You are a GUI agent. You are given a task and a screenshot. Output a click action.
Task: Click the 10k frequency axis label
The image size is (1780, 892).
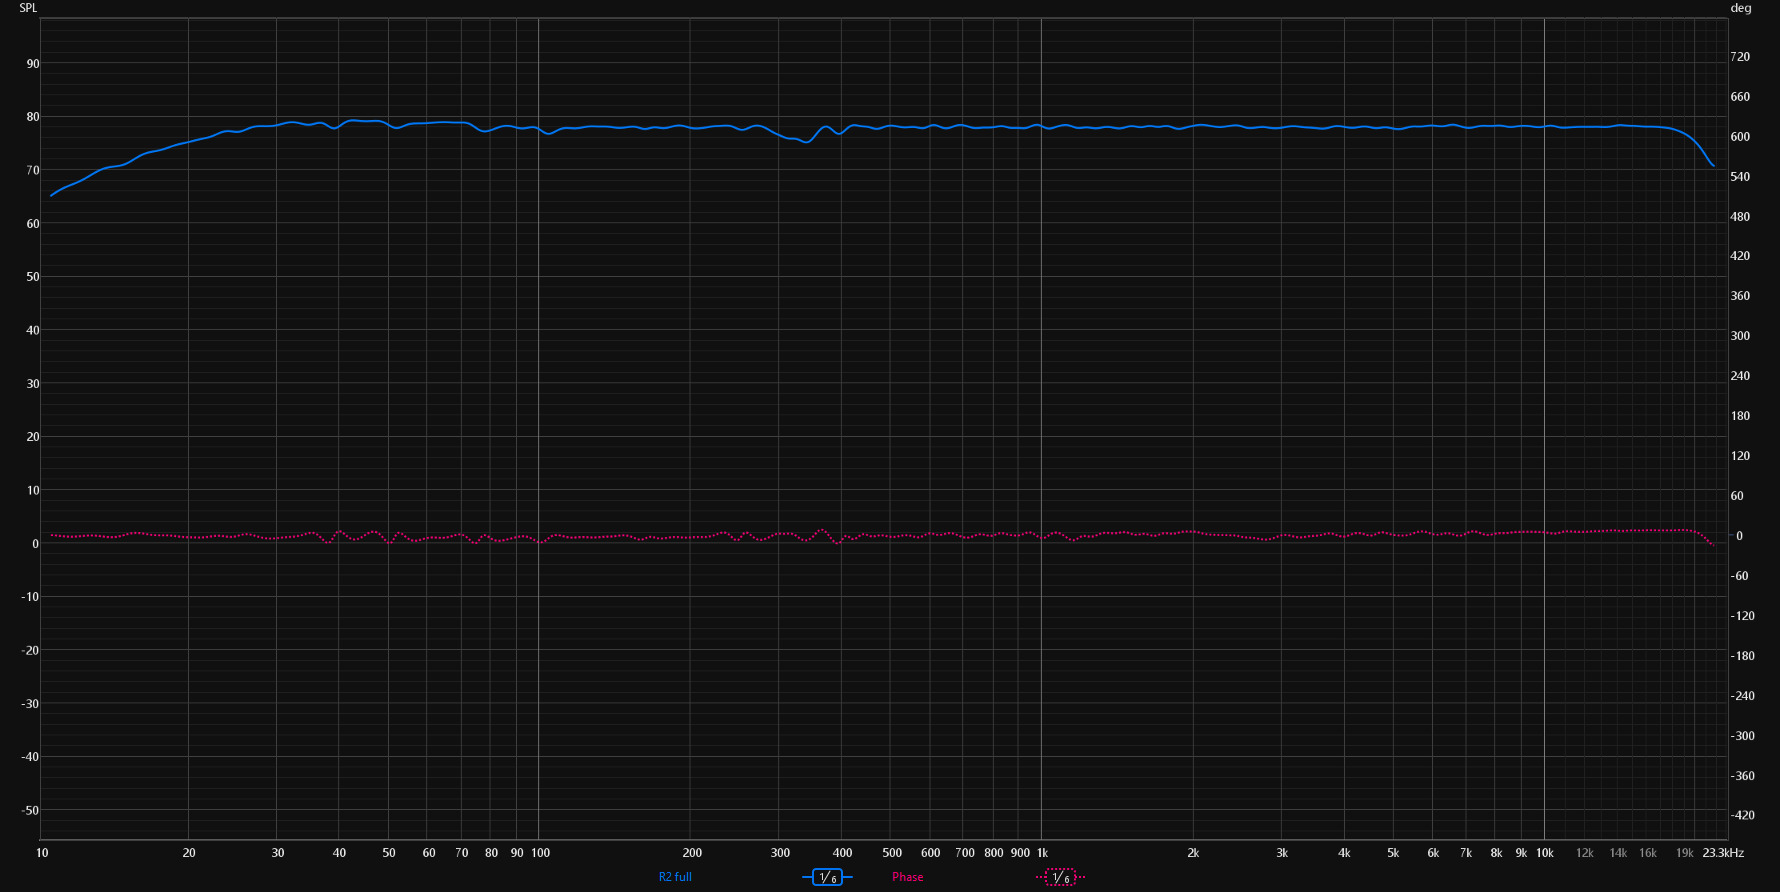1545,853
